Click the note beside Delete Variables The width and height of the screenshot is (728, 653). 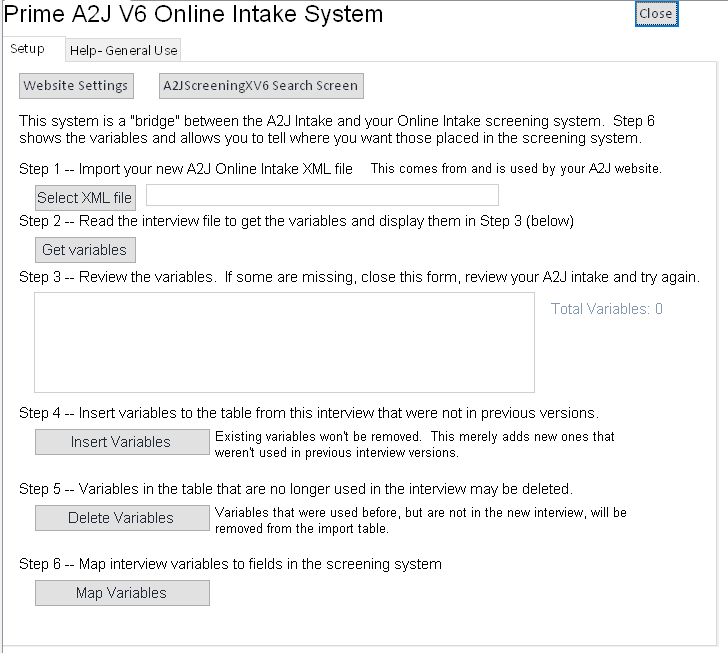click(x=420, y=520)
